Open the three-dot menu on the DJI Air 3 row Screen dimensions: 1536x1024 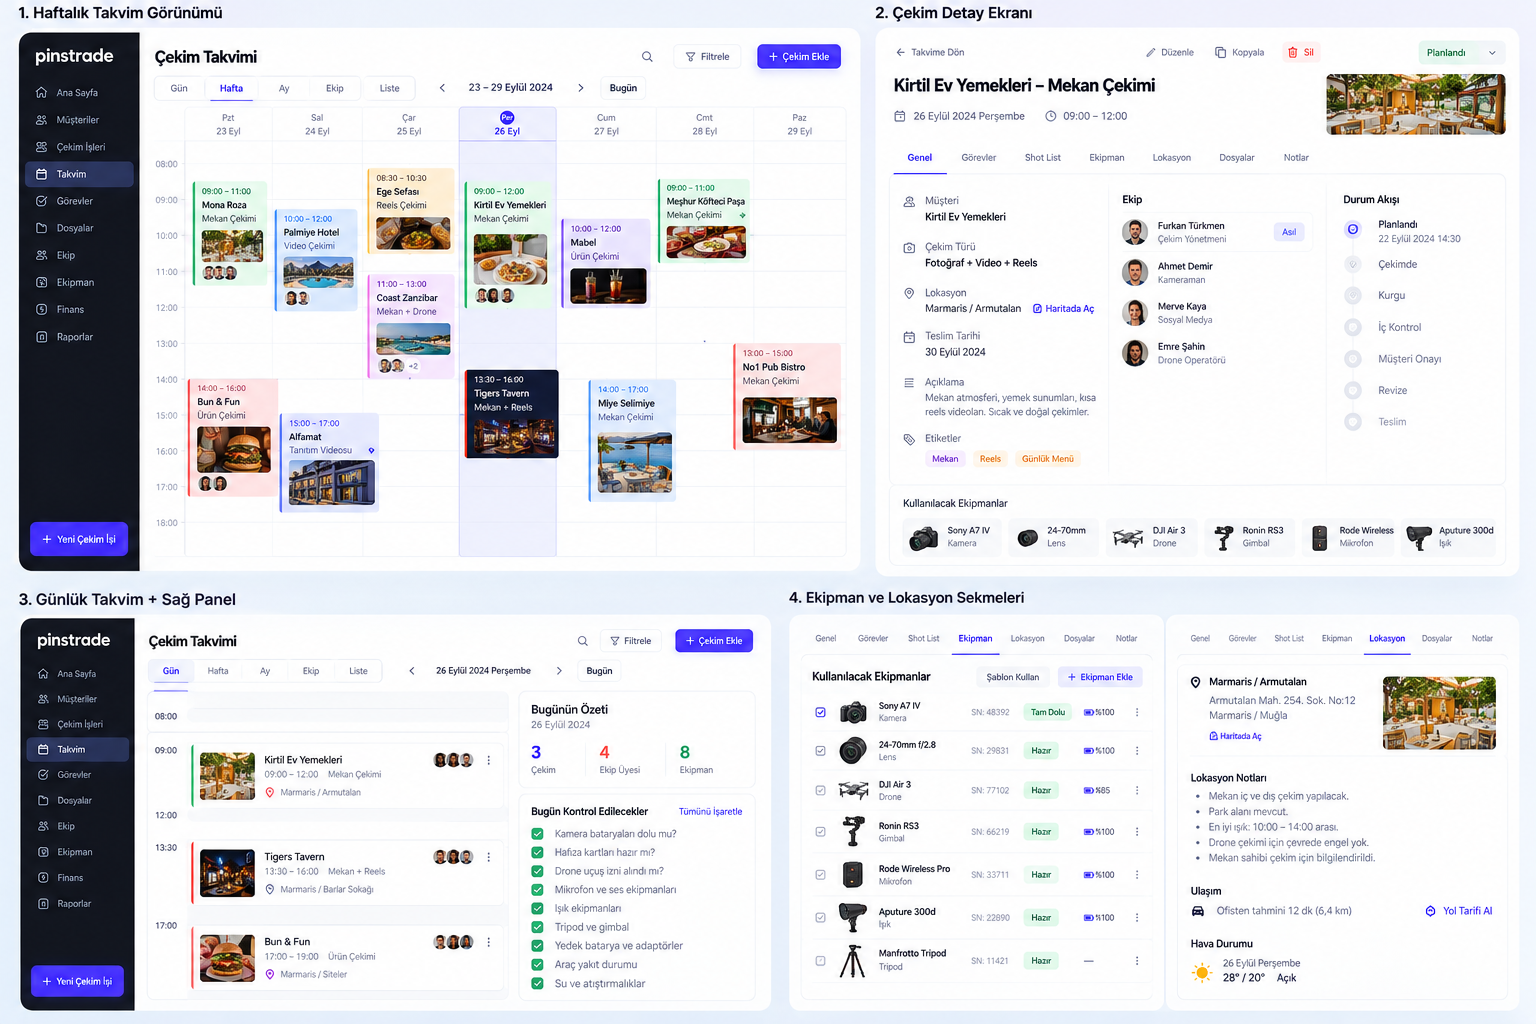[x=1137, y=790]
